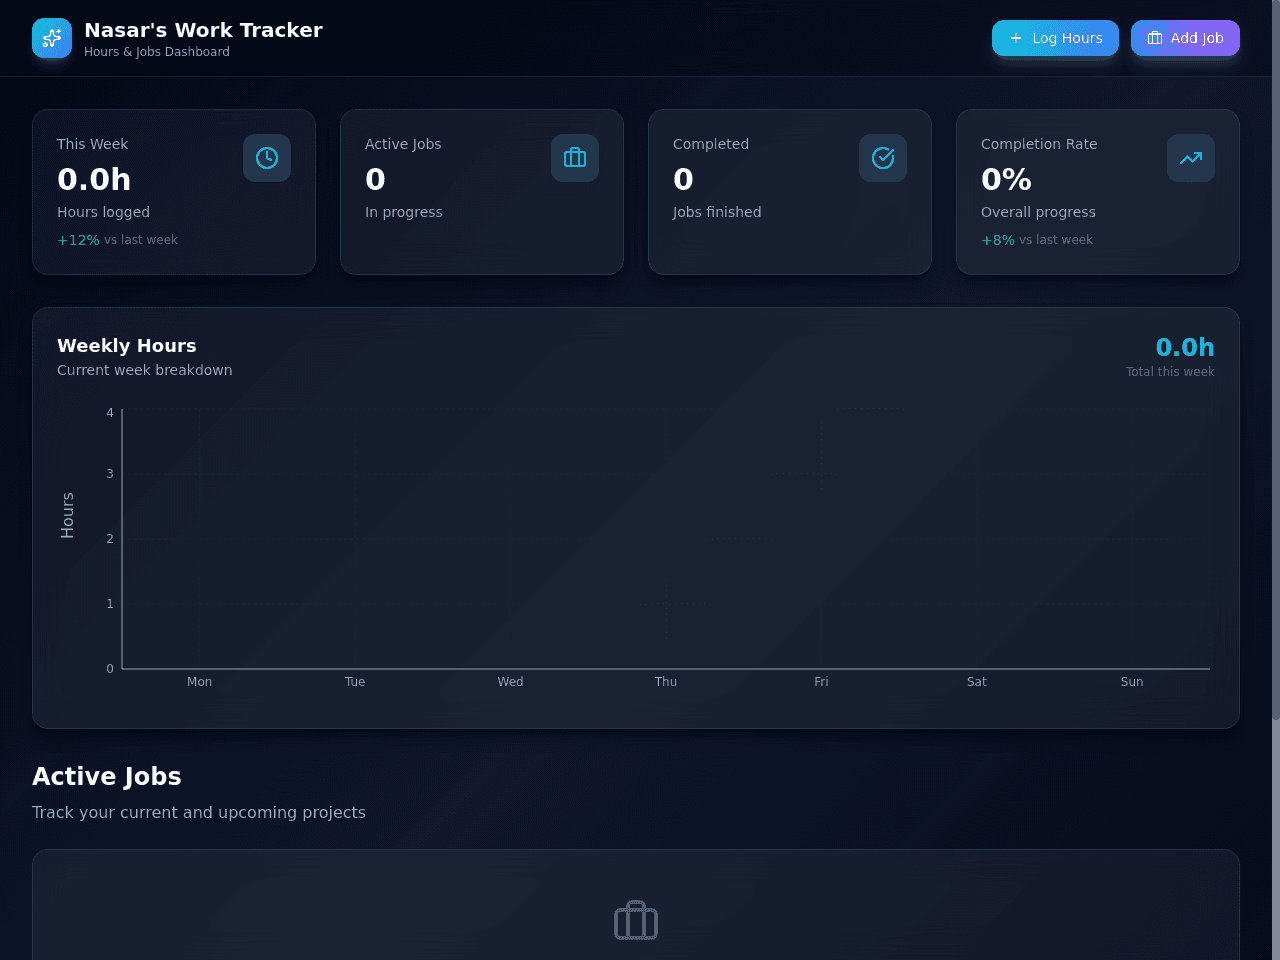Click the Tue label on chart axis
Viewport: 1280px width, 960px height.
[355, 682]
